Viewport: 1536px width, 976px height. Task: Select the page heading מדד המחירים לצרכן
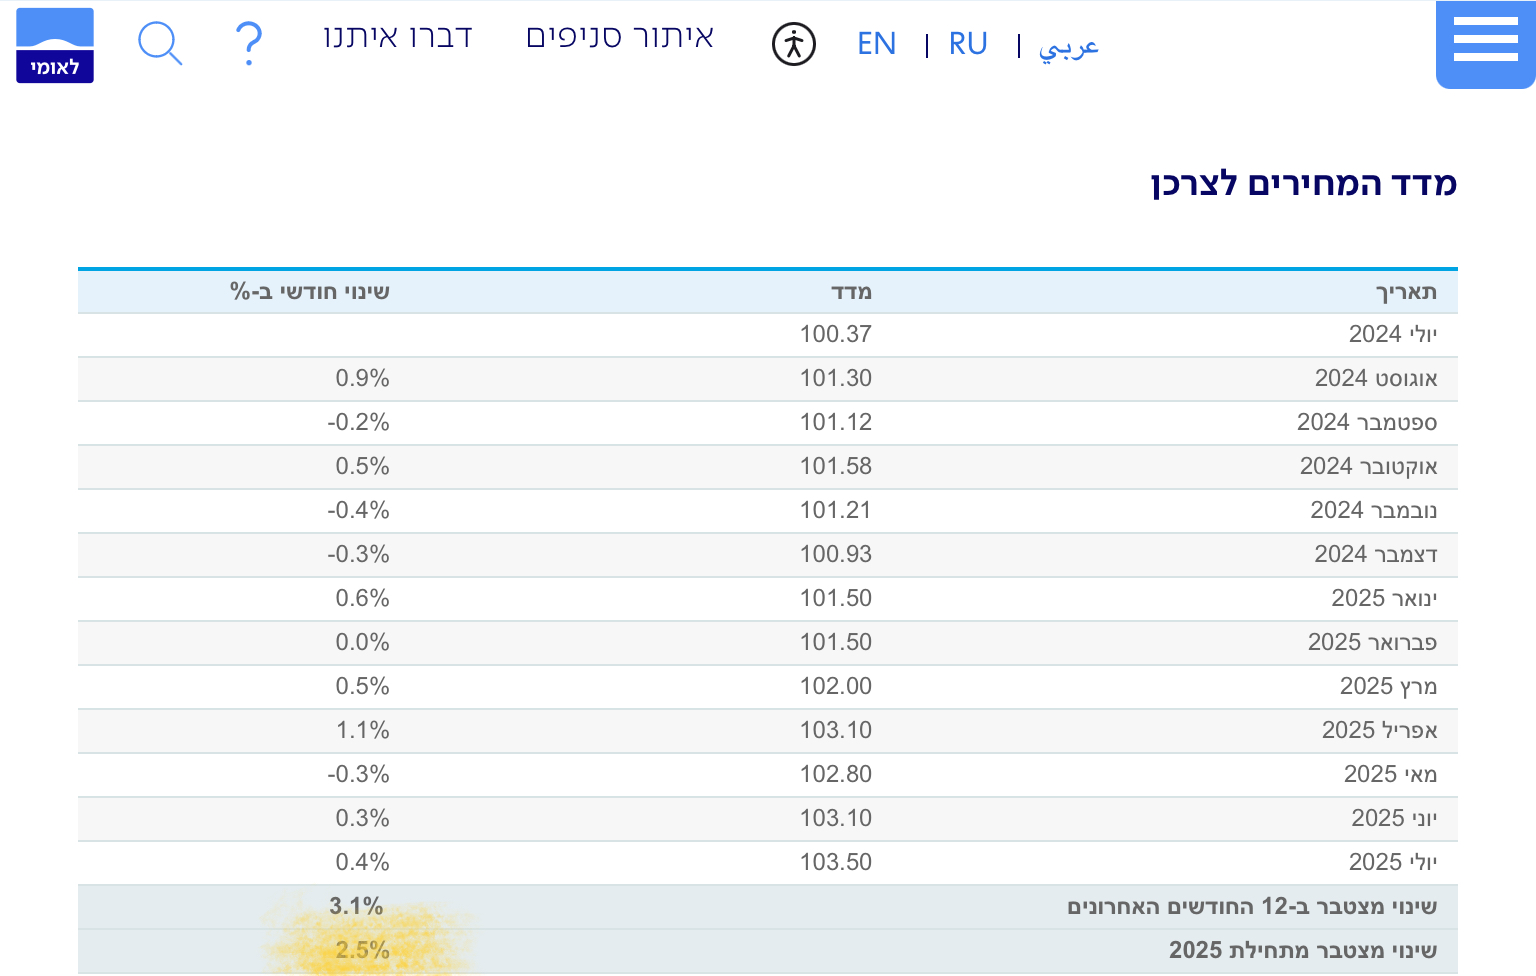[1304, 183]
